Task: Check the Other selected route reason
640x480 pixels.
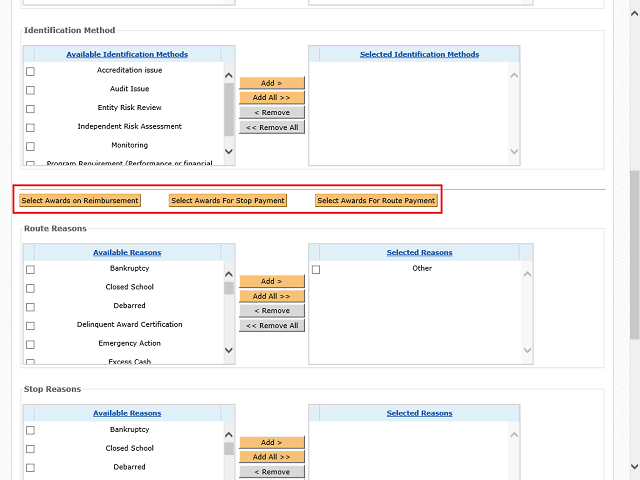Action: [x=316, y=270]
